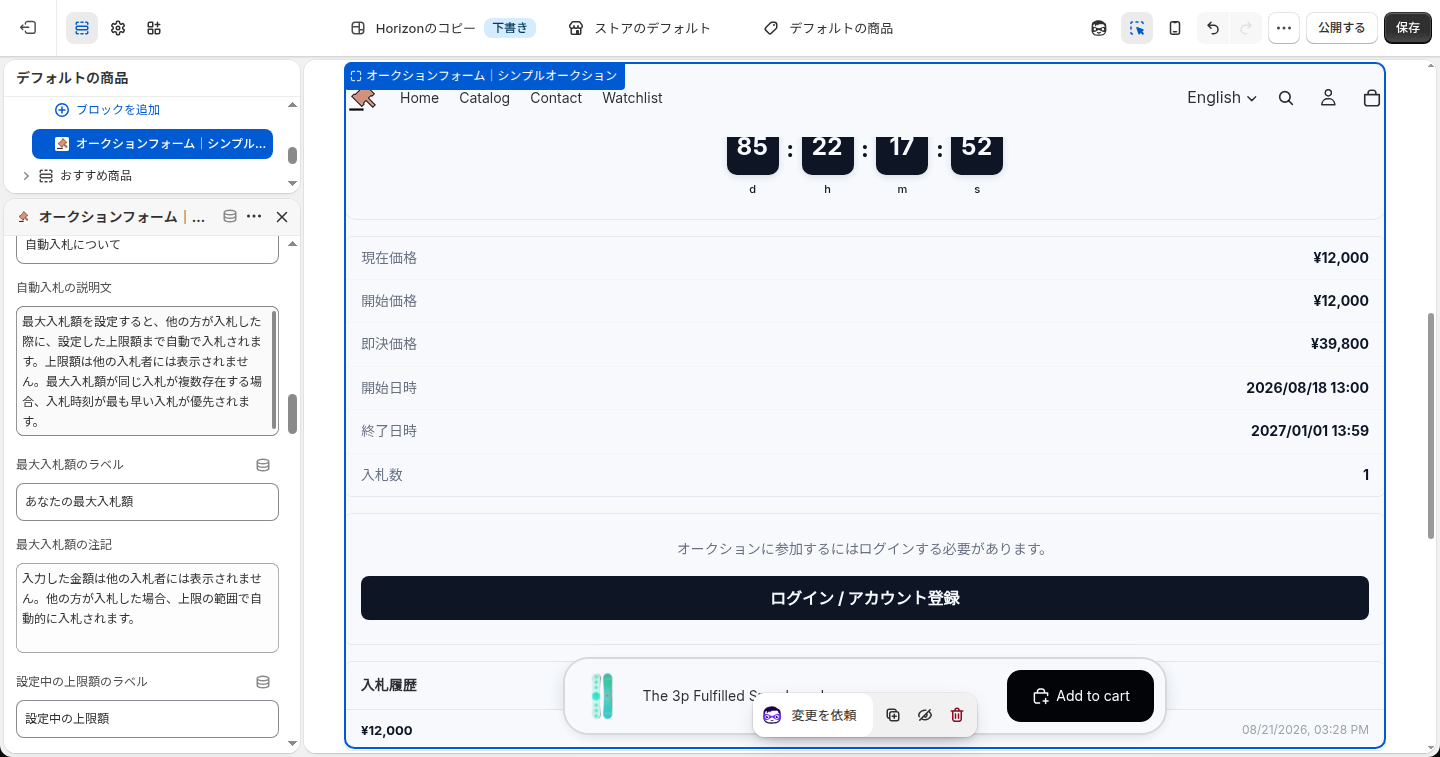The image size is (1440, 757).
Task: Click the 保存 button
Action: [1408, 28]
